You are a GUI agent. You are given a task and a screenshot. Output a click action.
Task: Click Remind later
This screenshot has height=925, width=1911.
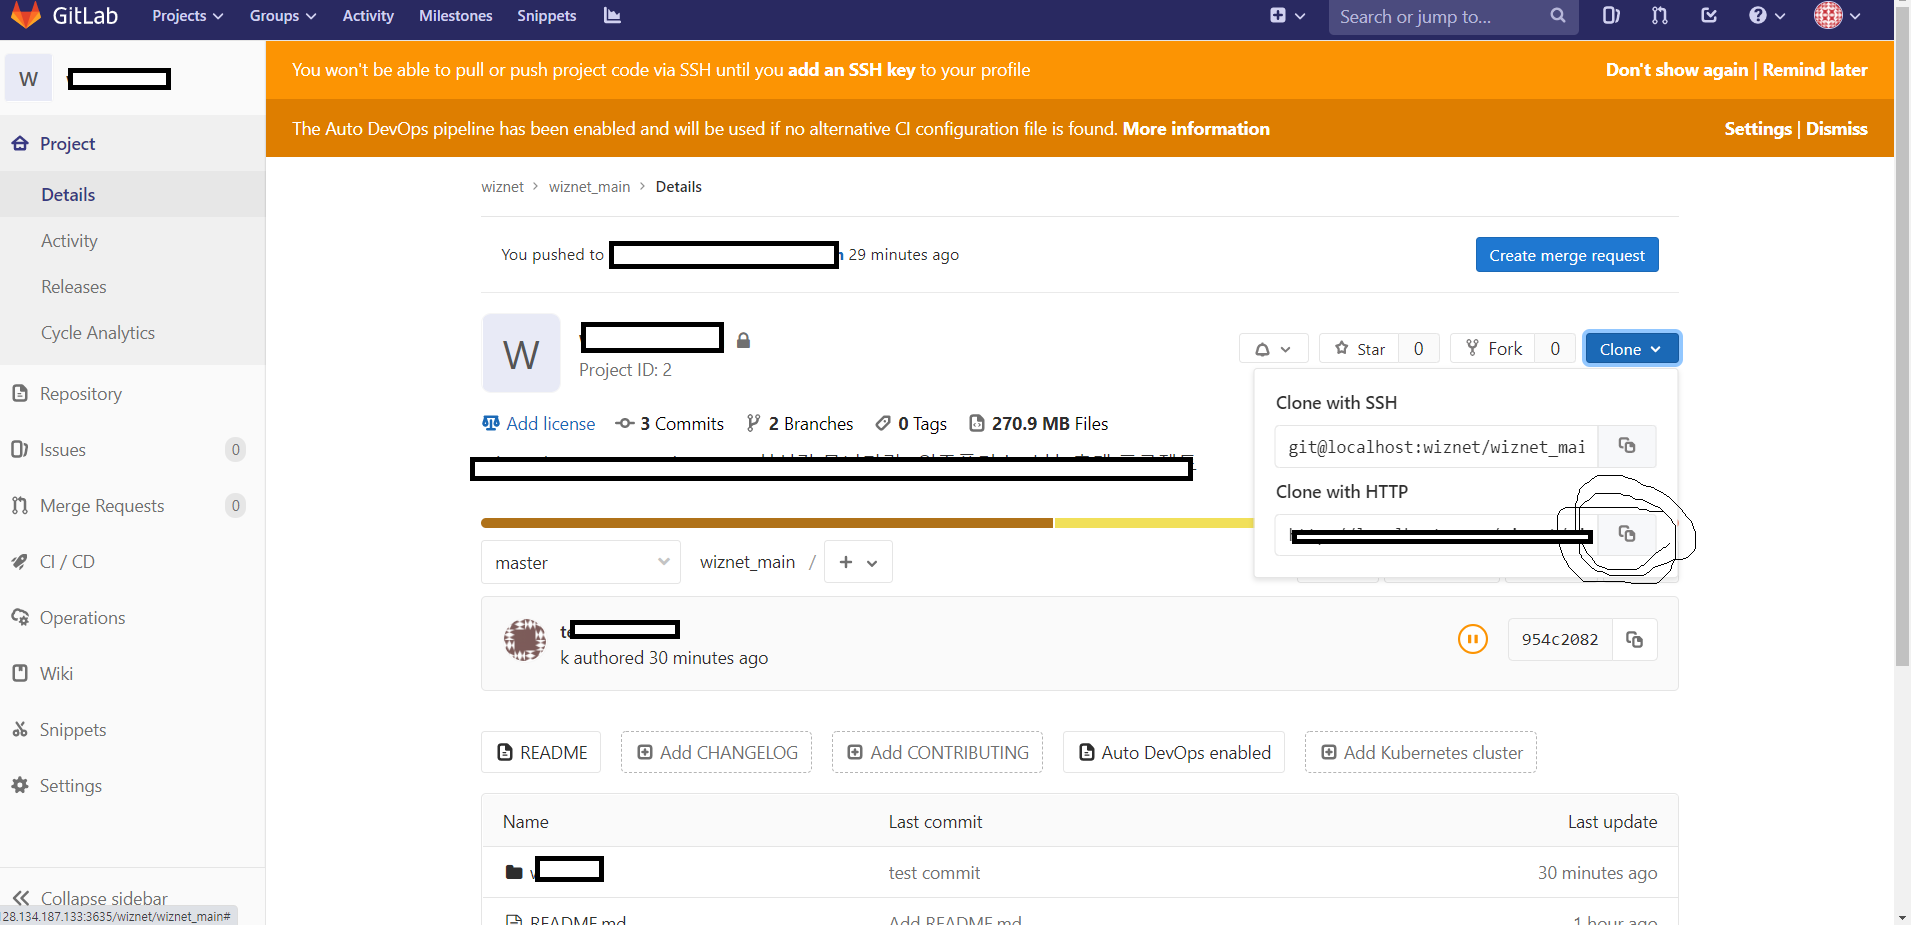pos(1815,70)
